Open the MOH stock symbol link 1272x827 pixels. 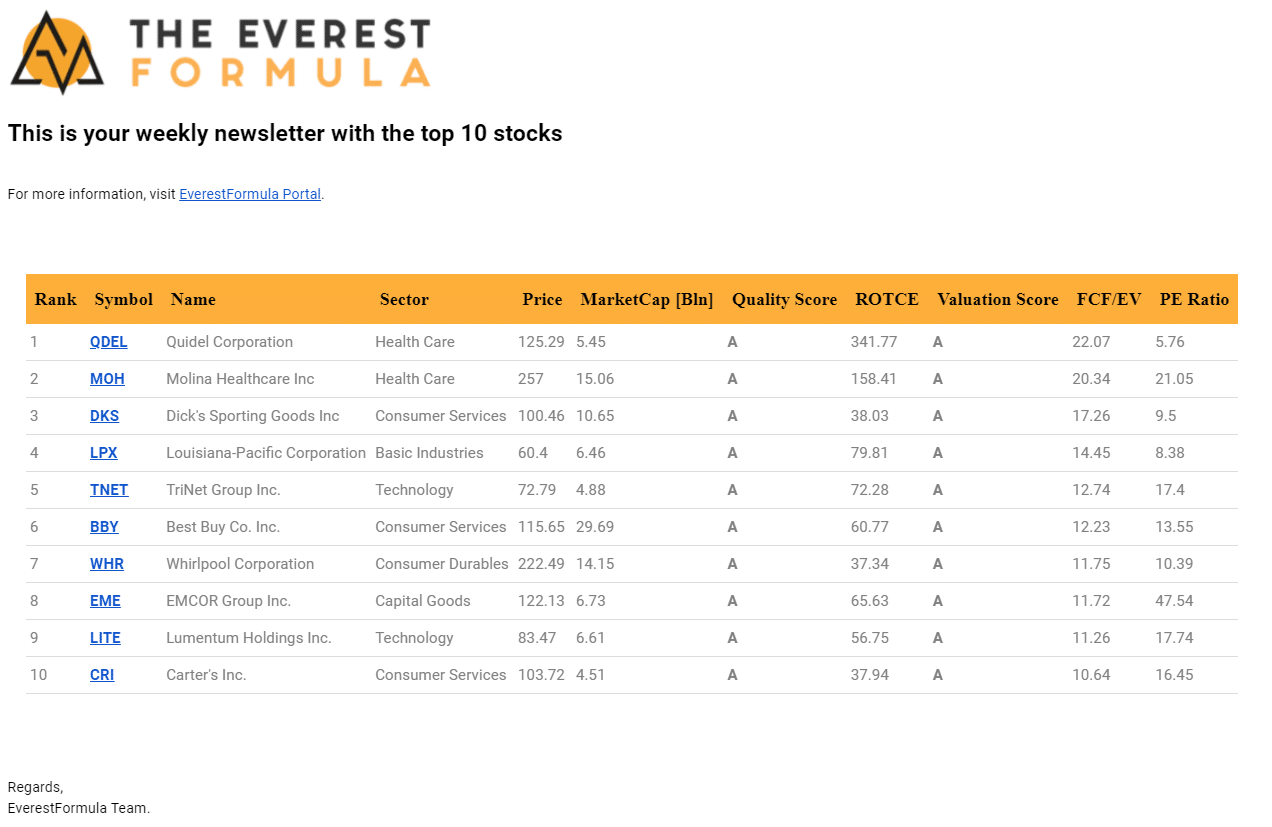click(107, 379)
